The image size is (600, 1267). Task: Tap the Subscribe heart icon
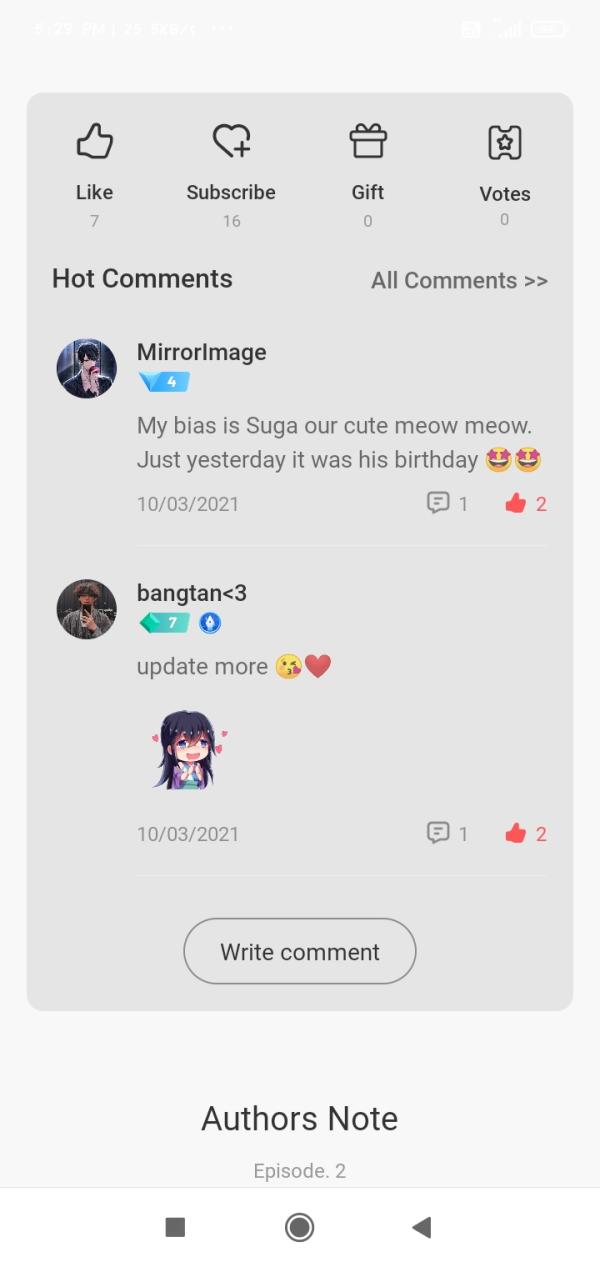tap(231, 142)
